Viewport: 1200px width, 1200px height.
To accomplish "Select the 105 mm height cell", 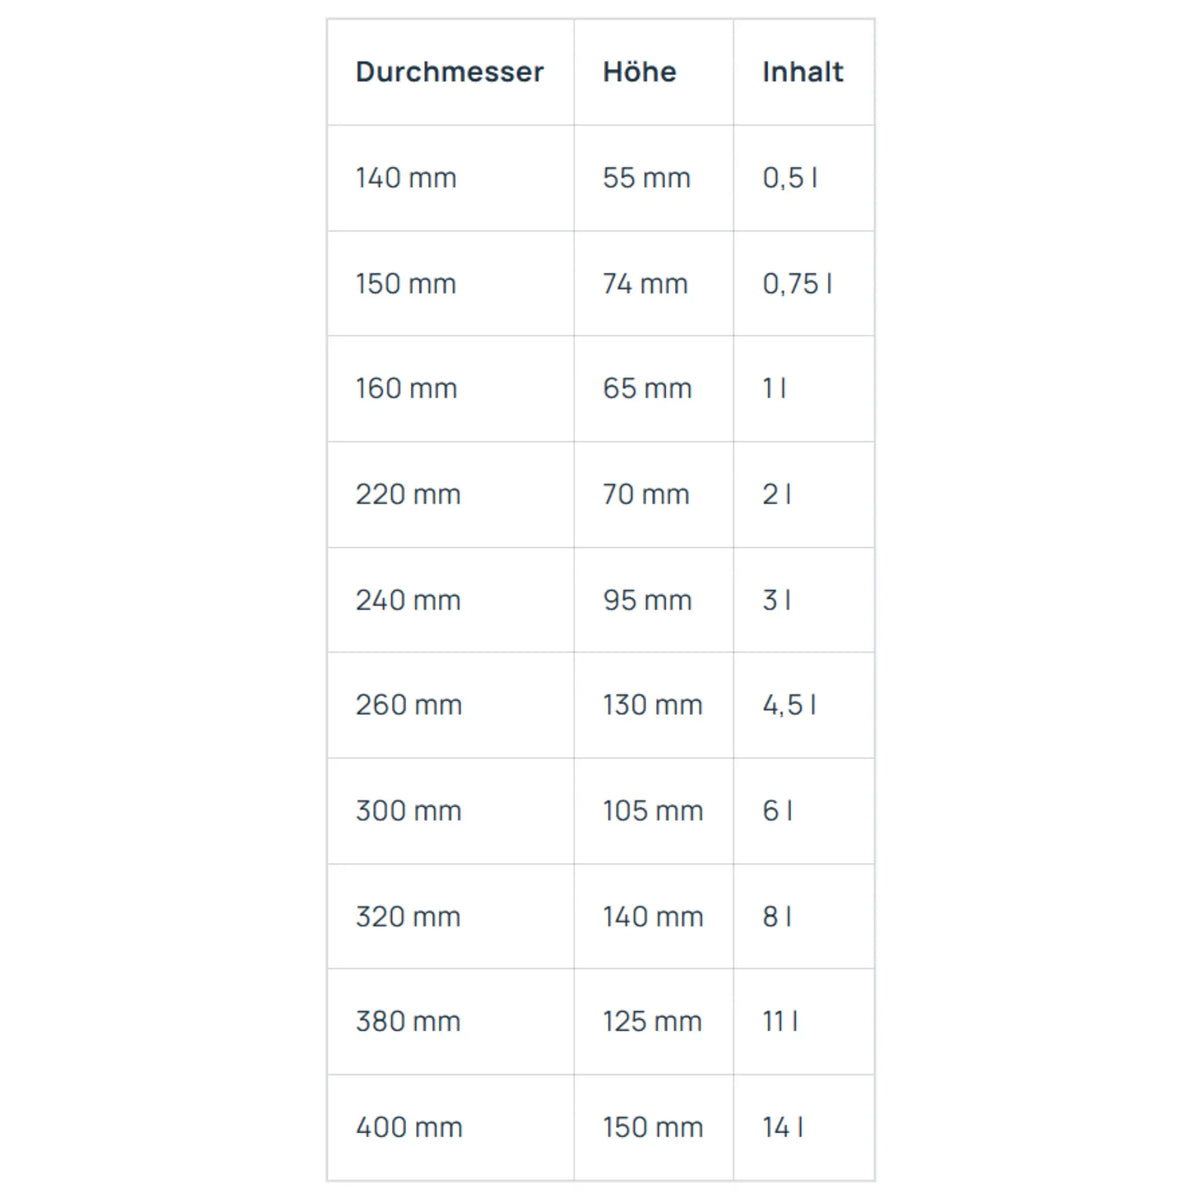I will [x=654, y=811].
